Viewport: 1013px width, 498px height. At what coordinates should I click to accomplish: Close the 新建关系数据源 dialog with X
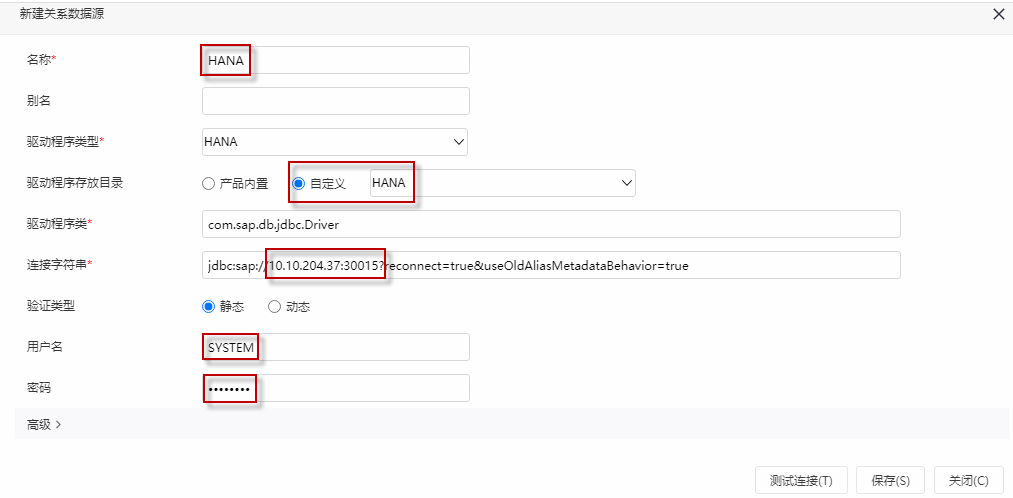(998, 15)
